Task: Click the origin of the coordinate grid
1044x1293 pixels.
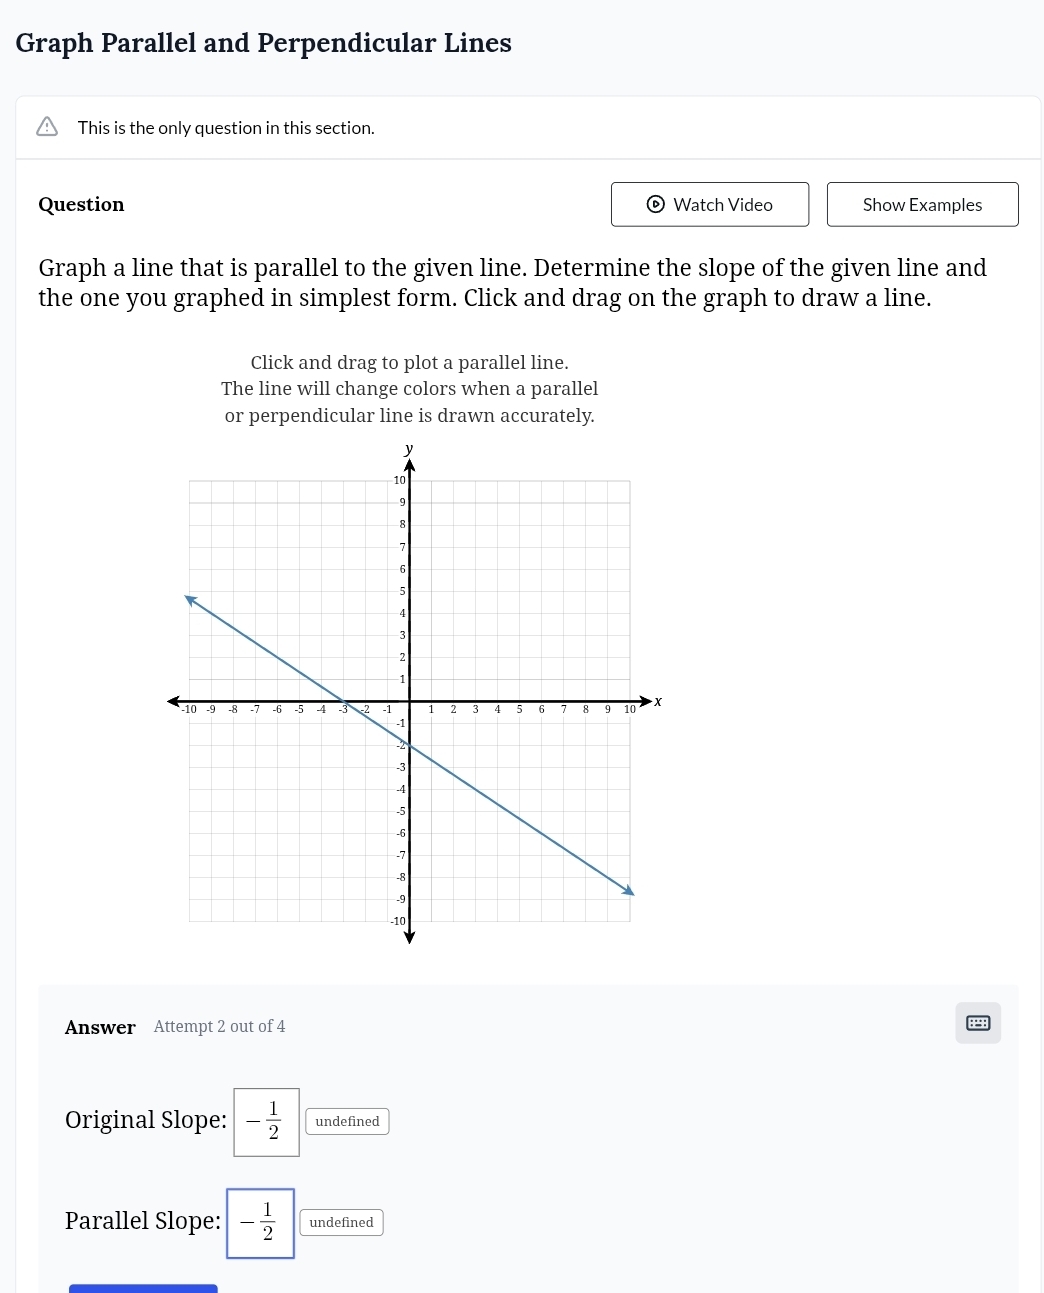Action: tap(409, 701)
